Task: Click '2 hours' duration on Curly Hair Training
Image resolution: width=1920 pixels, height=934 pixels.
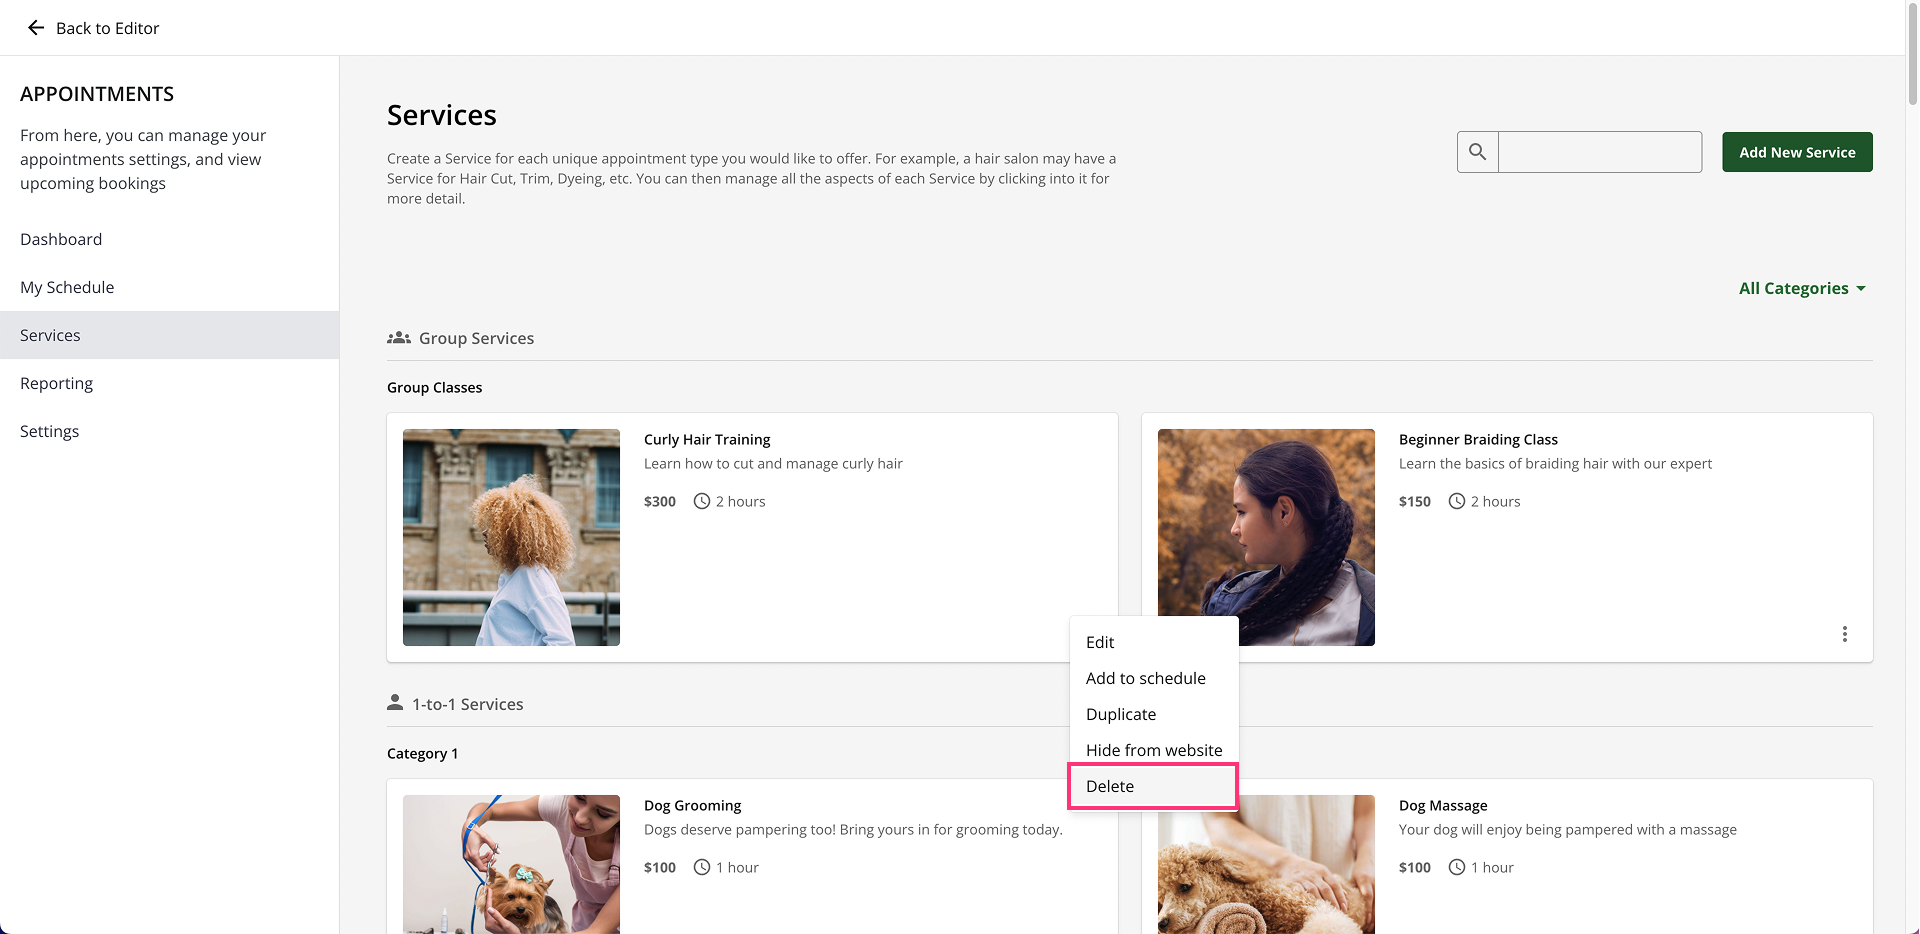Action: coord(740,501)
